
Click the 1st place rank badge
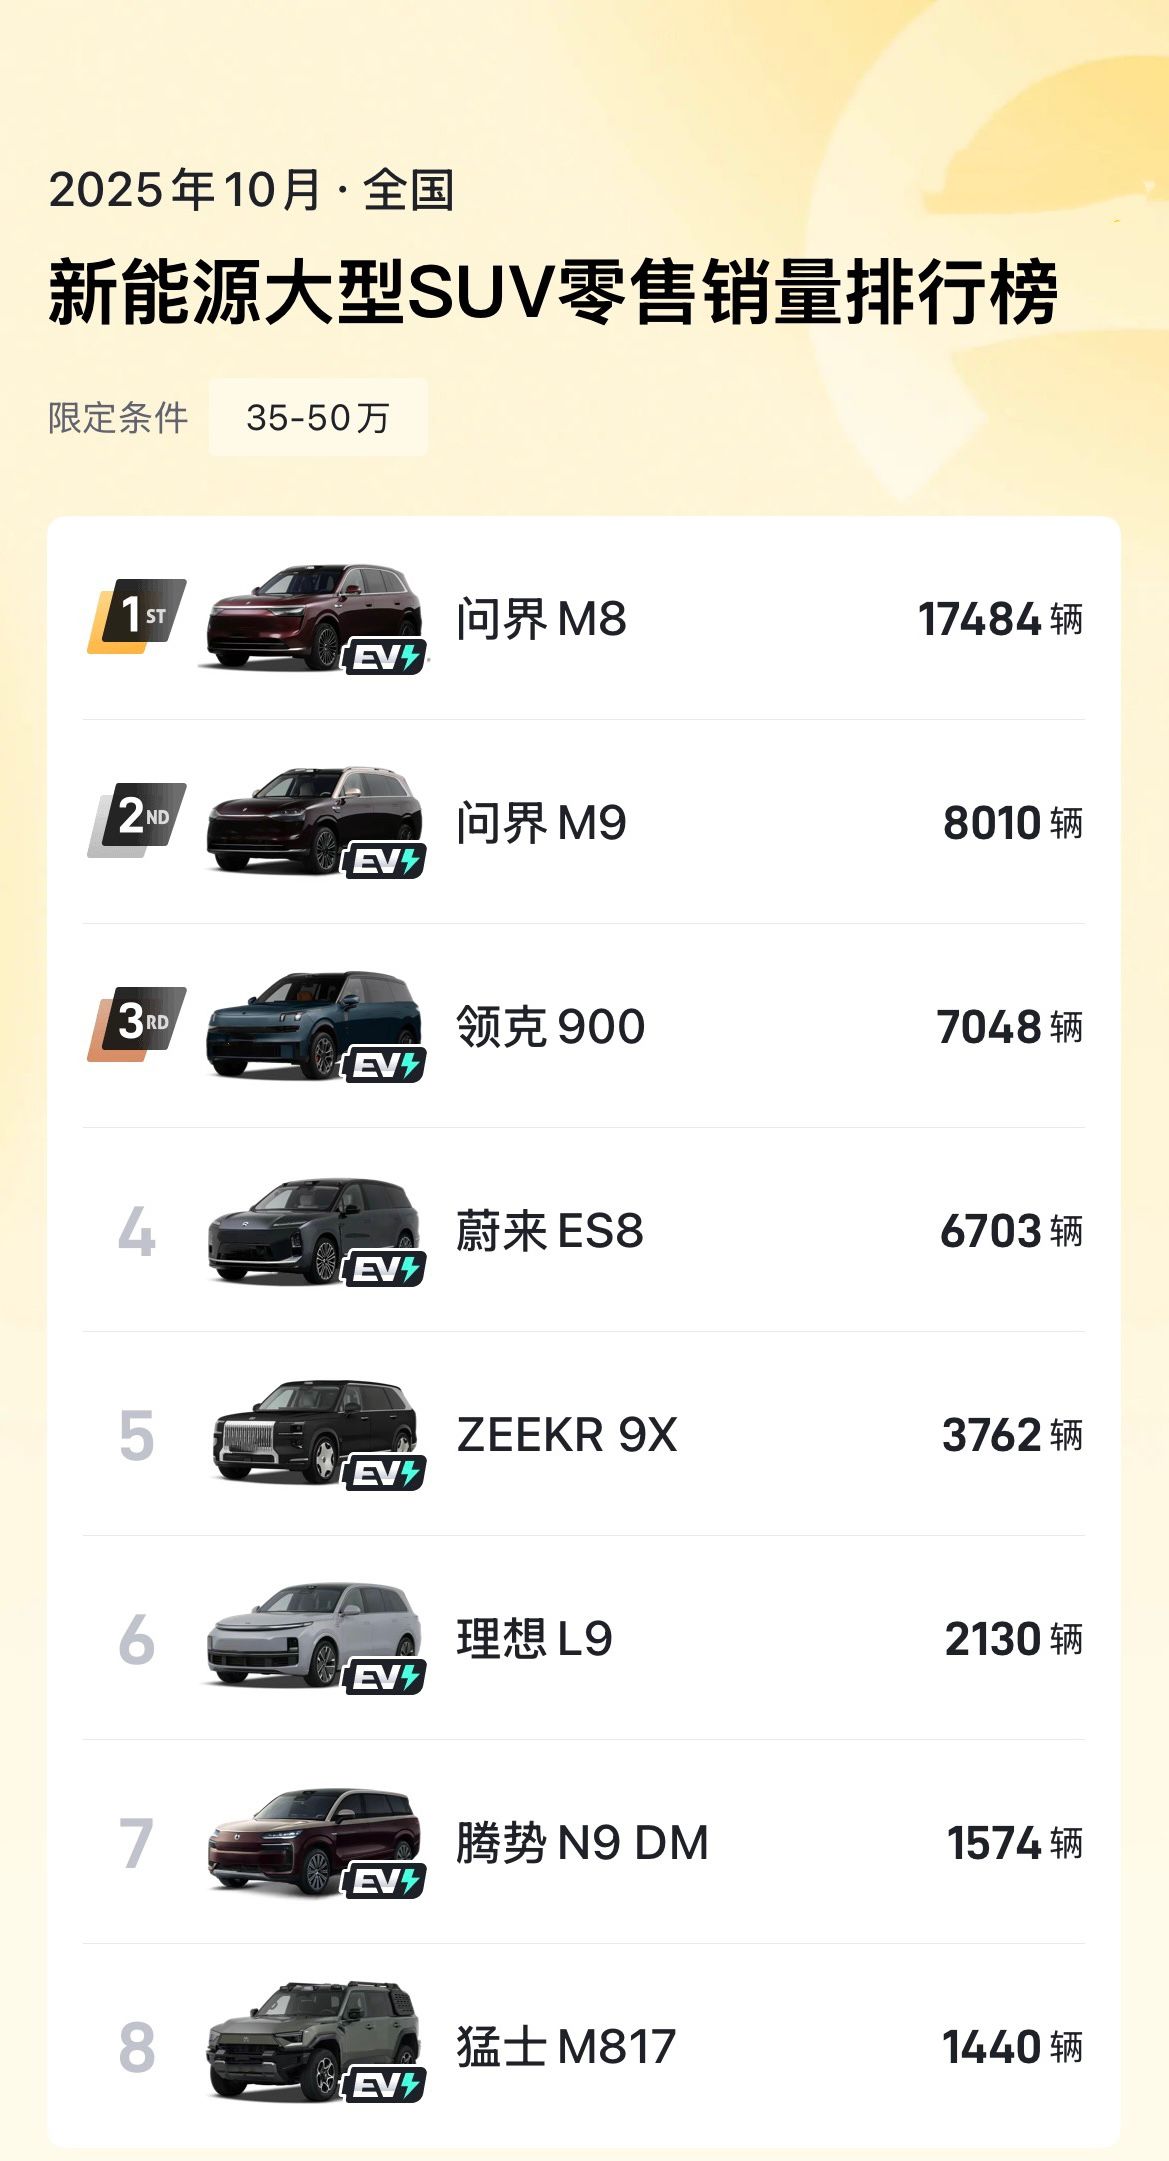137,615
